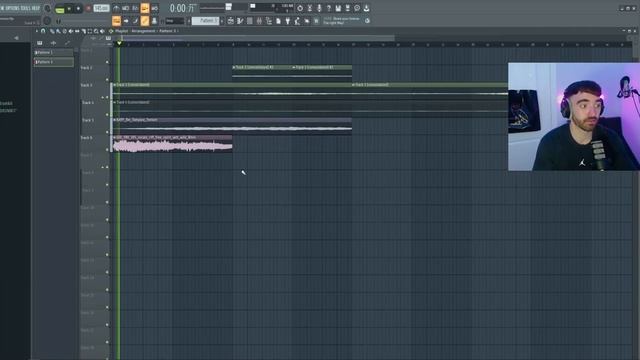
Task: Click first icon above the pattern picker
Action: click(x=40, y=43)
